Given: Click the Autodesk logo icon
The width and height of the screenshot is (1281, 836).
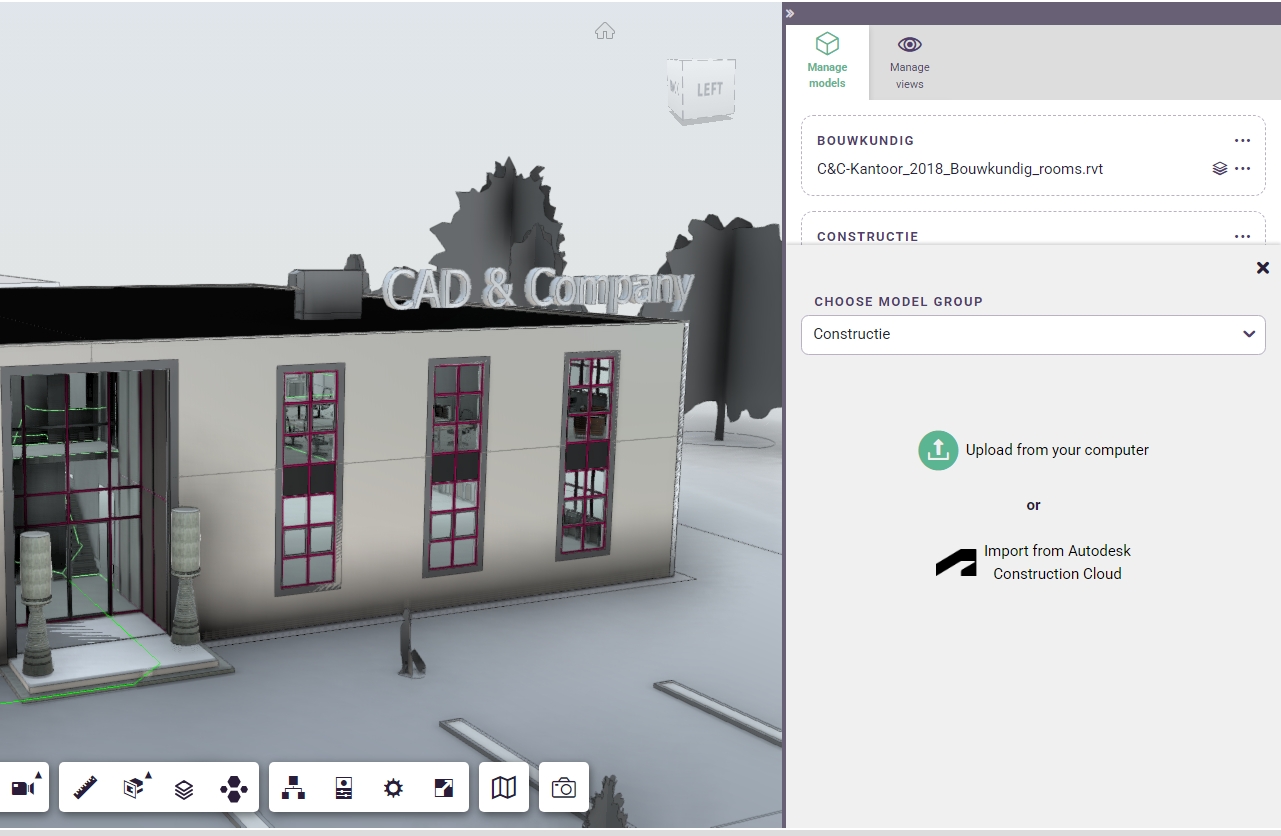Looking at the screenshot, I should [956, 562].
